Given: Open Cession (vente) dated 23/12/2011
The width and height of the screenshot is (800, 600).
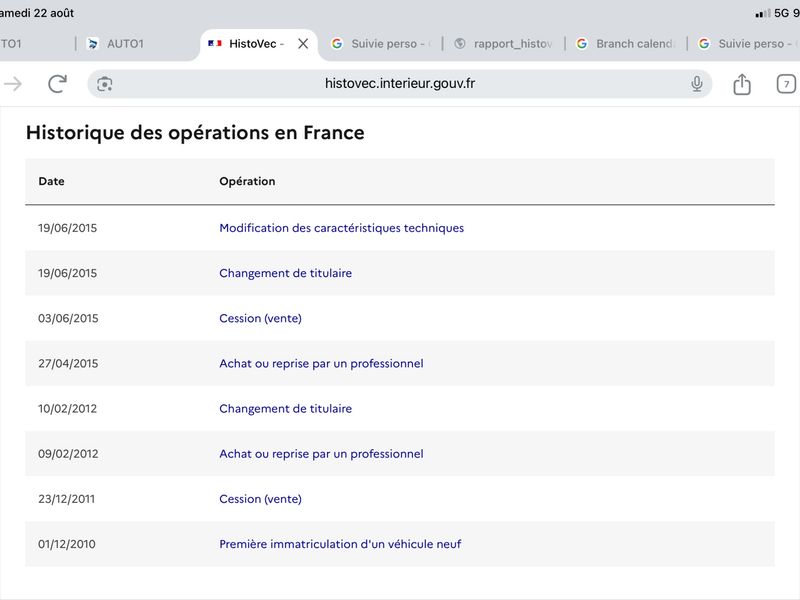Looking at the screenshot, I should coord(260,499).
